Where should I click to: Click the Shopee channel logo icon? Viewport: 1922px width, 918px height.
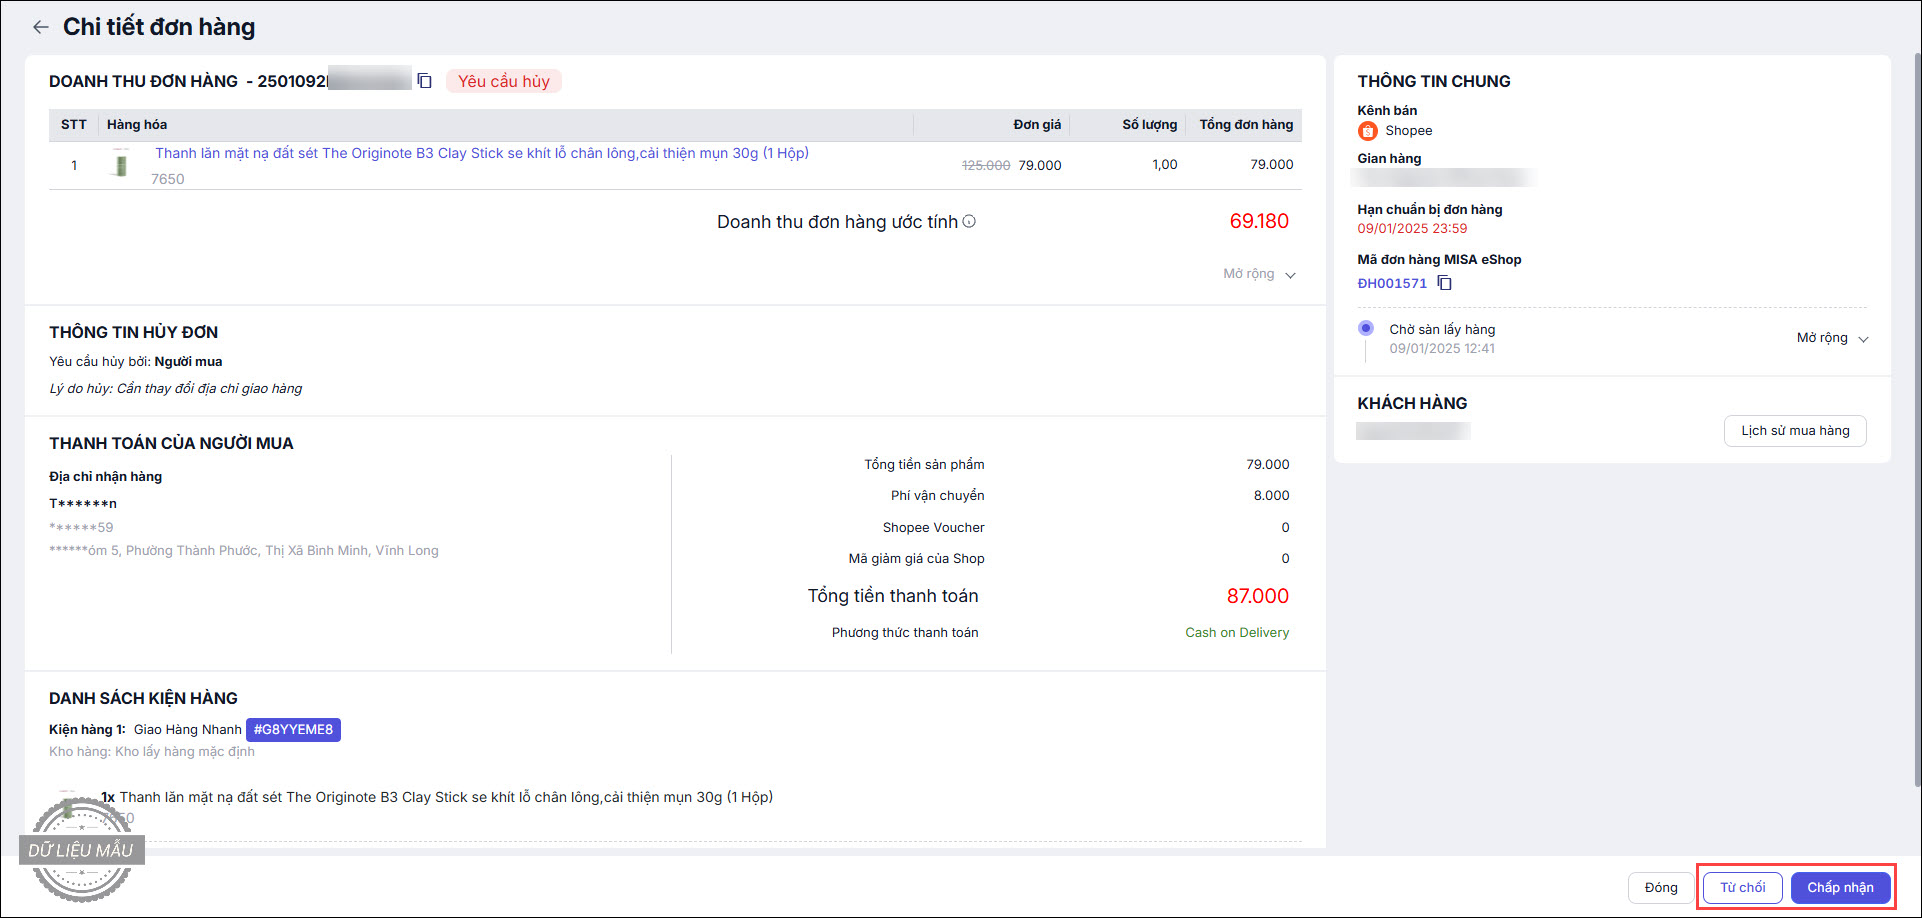[x=1367, y=131]
